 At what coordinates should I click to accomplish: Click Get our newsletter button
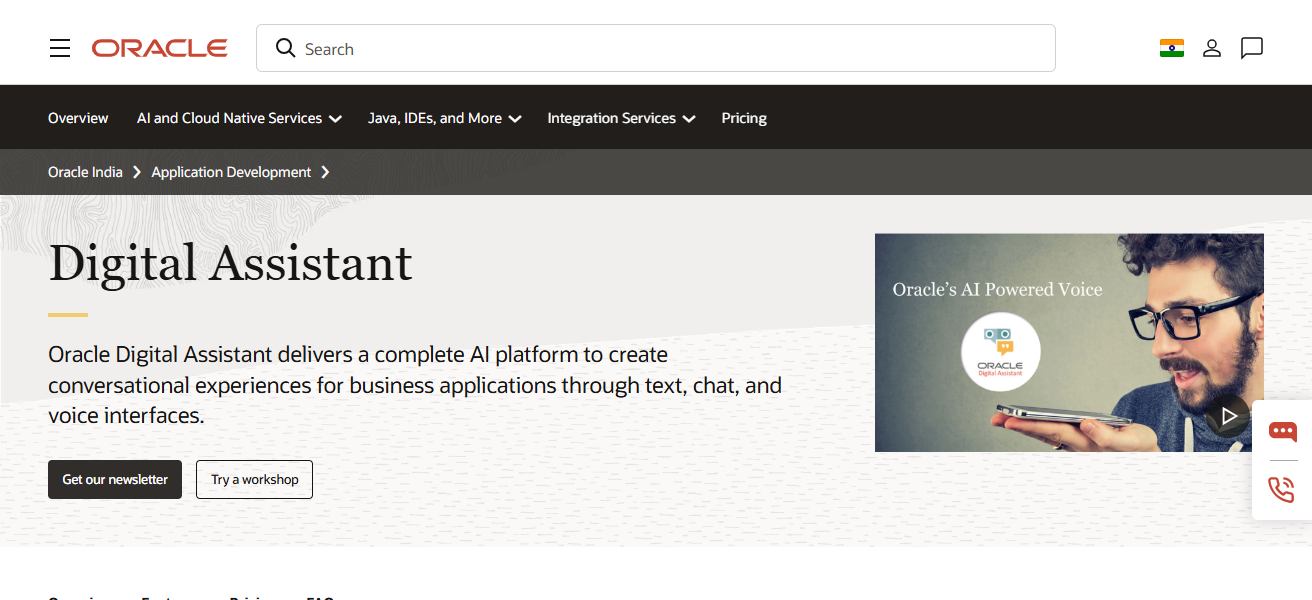pos(115,479)
